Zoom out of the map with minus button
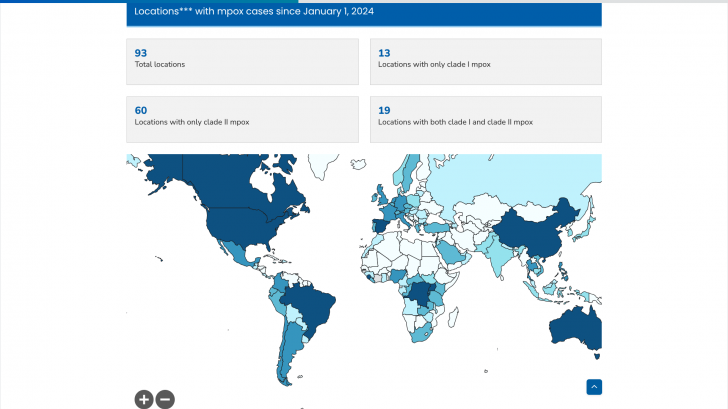The width and height of the screenshot is (728, 409). coord(165,399)
